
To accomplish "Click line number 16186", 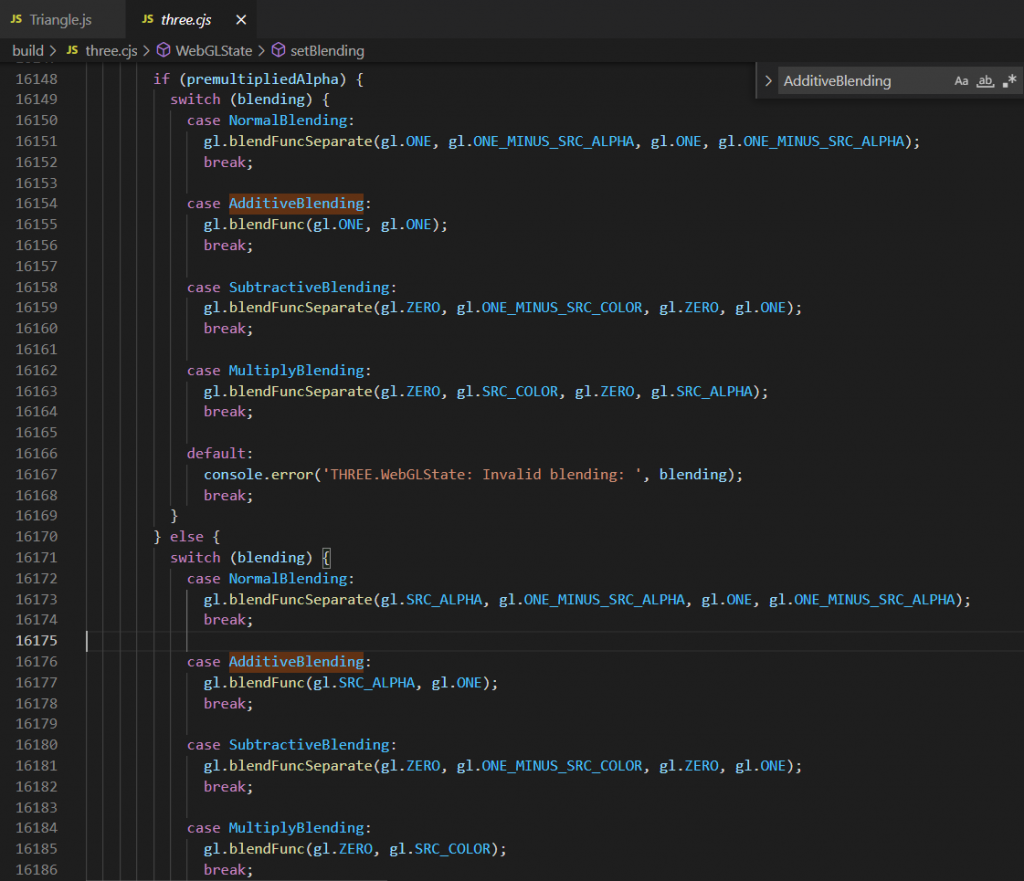I will 37,871.
